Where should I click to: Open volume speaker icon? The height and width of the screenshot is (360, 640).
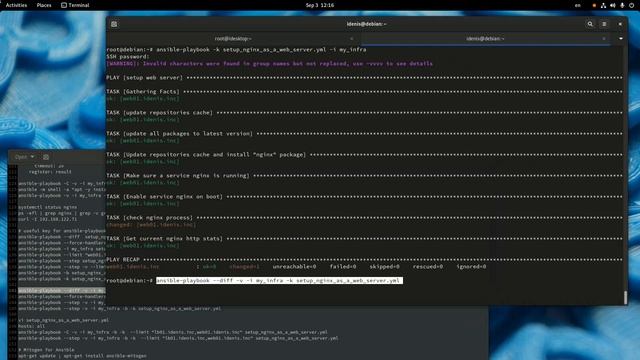(x=613, y=5)
